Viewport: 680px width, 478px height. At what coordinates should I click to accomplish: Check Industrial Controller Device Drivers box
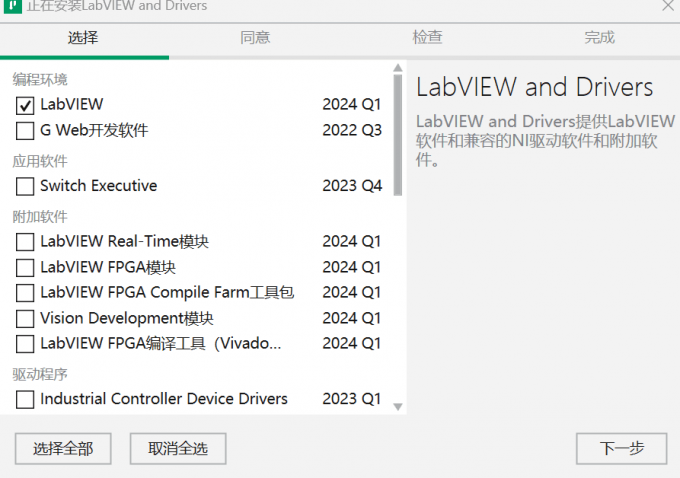click(x=25, y=399)
